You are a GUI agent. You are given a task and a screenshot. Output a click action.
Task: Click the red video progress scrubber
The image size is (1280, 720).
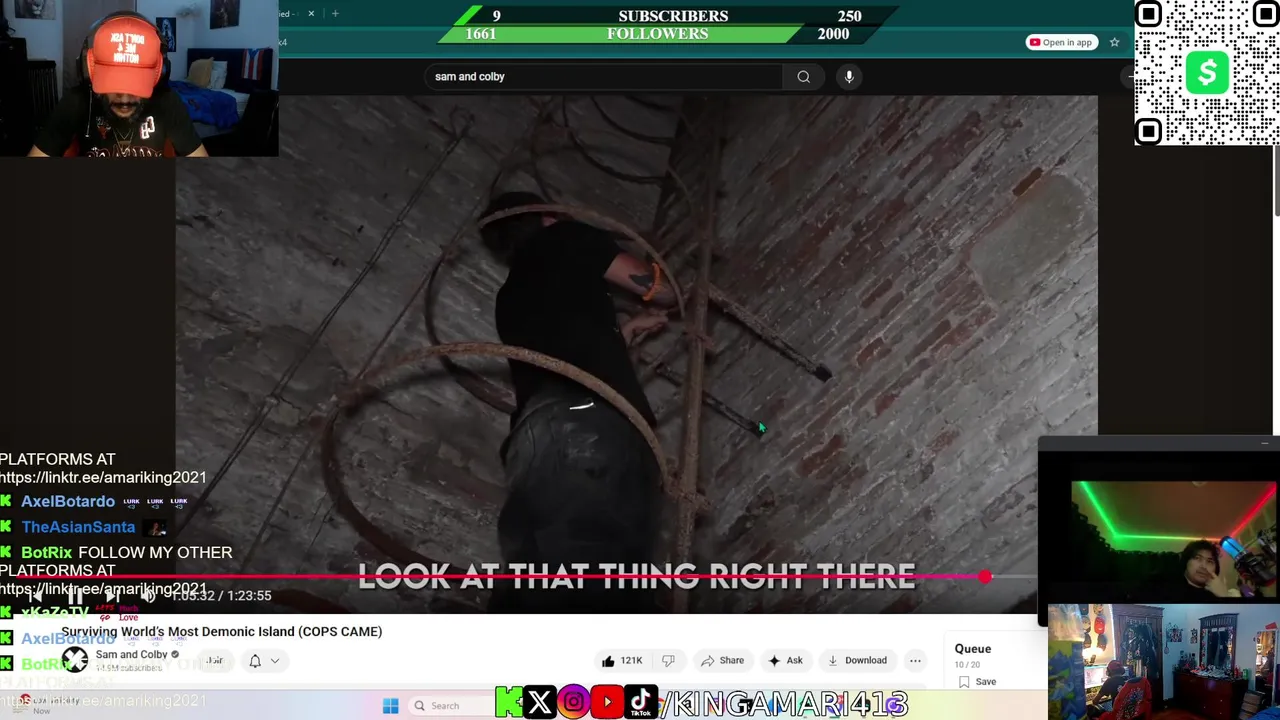pos(985,577)
